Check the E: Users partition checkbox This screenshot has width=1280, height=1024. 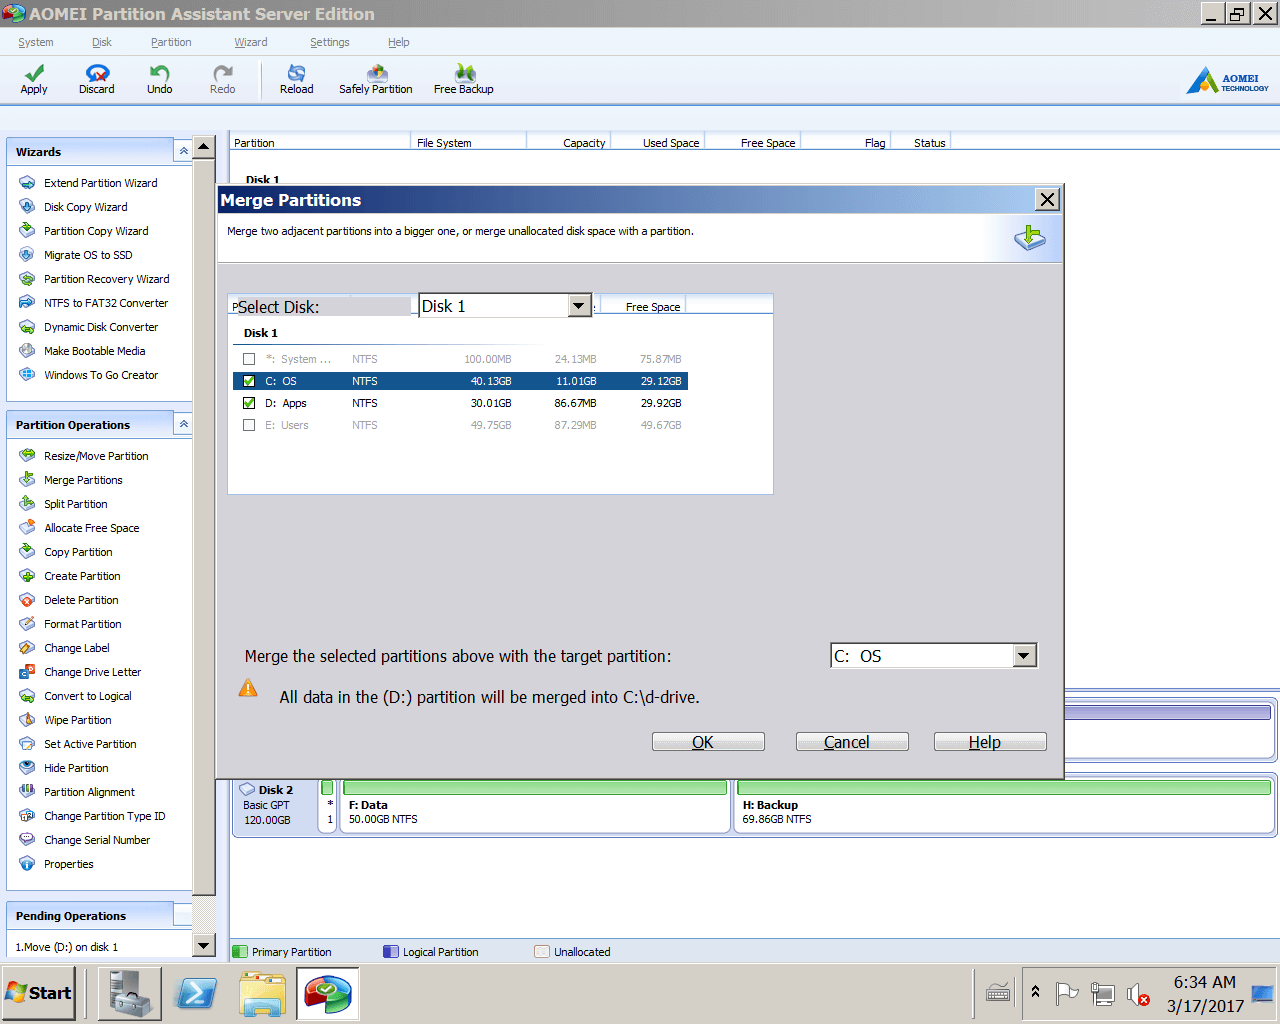pyautogui.click(x=248, y=425)
